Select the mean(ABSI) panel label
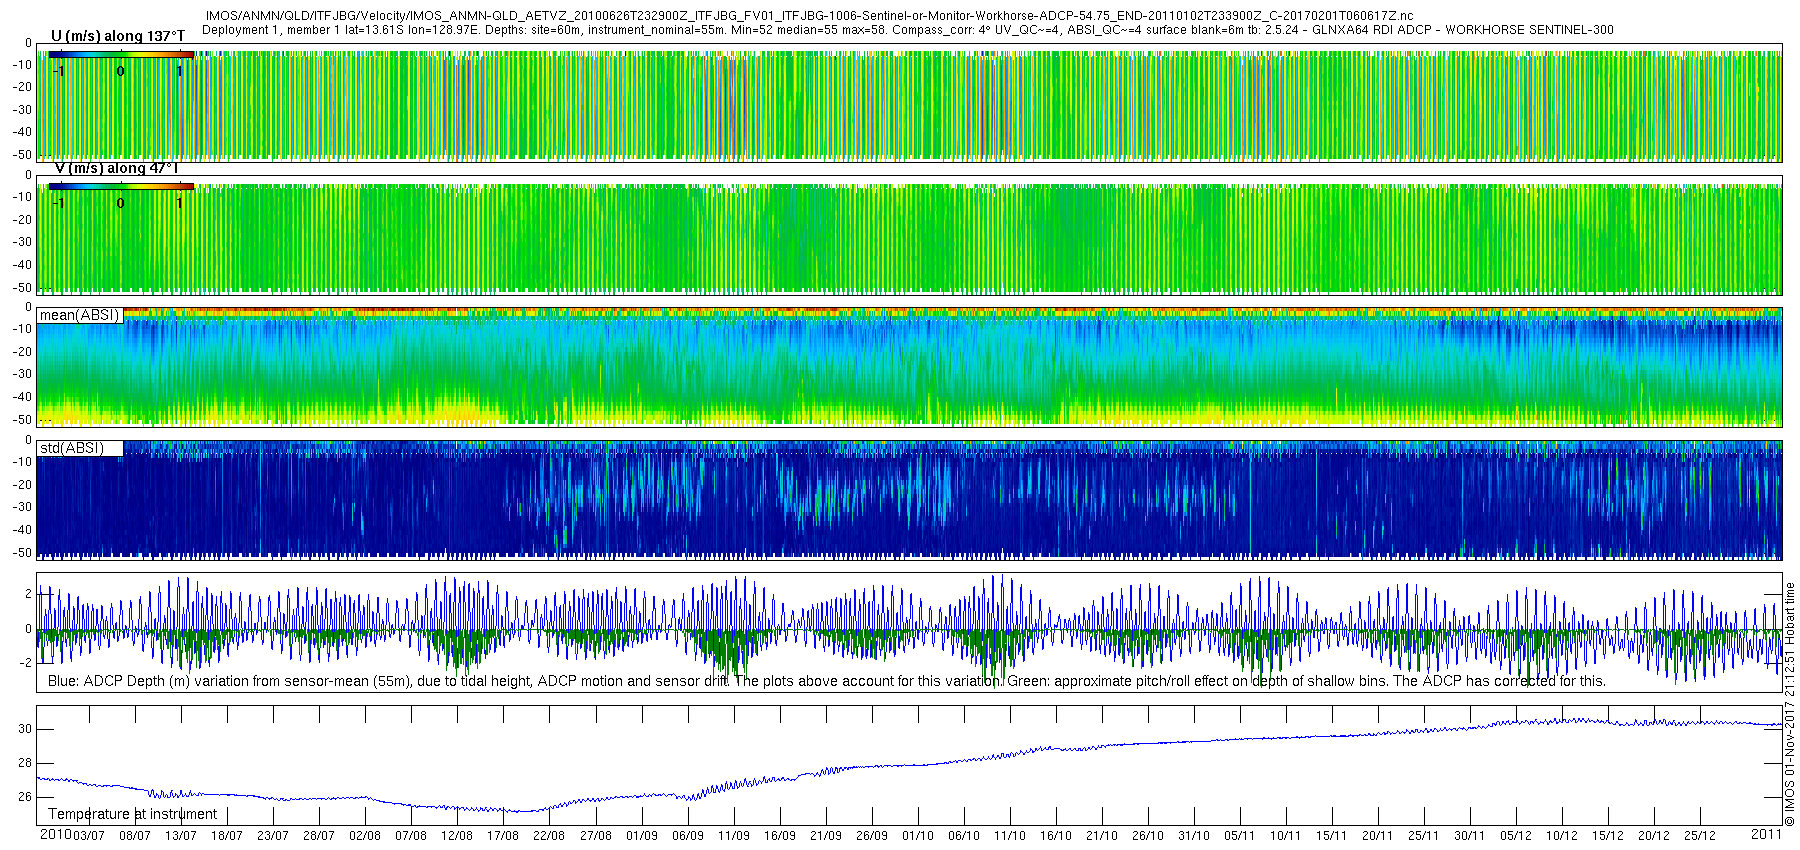 coord(79,315)
